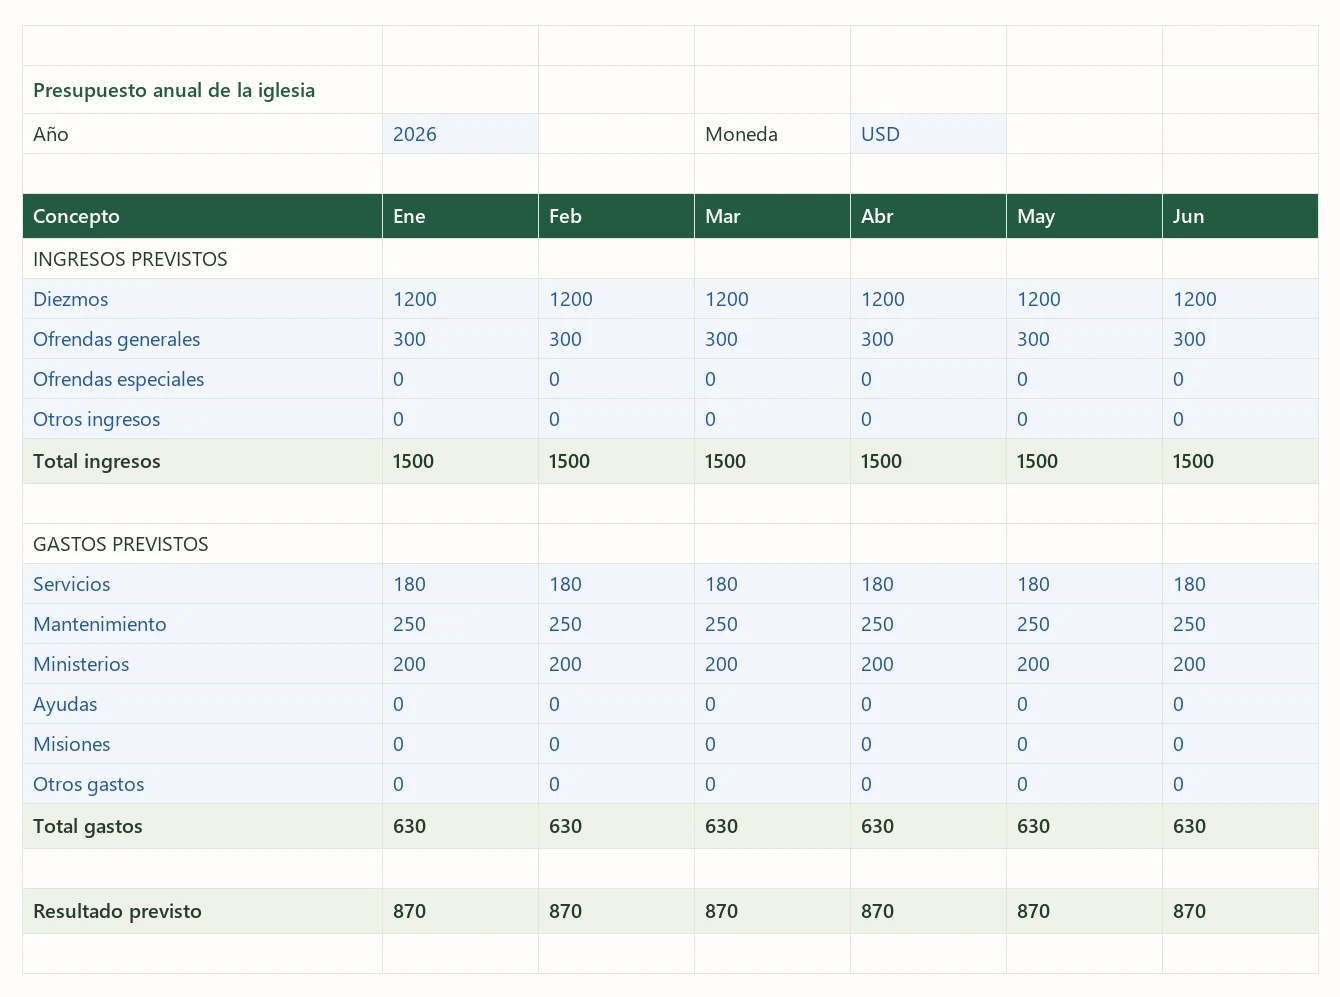Edit Ministerios amount 200 for May
This screenshot has width=1340, height=997.
point(1084,664)
